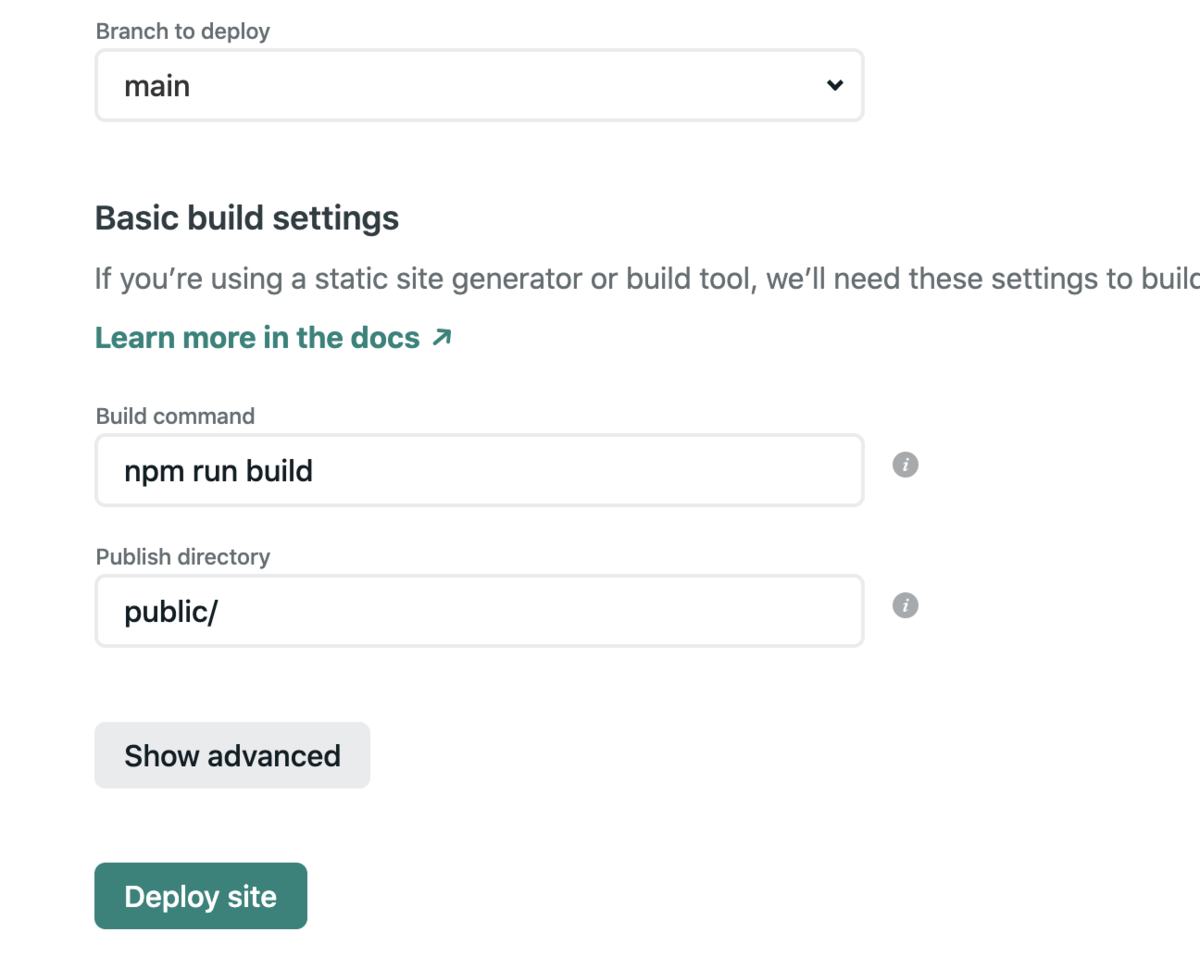Focus the Publish directory input field
Viewport: 1200px width, 957px height.
pyautogui.click(x=478, y=611)
